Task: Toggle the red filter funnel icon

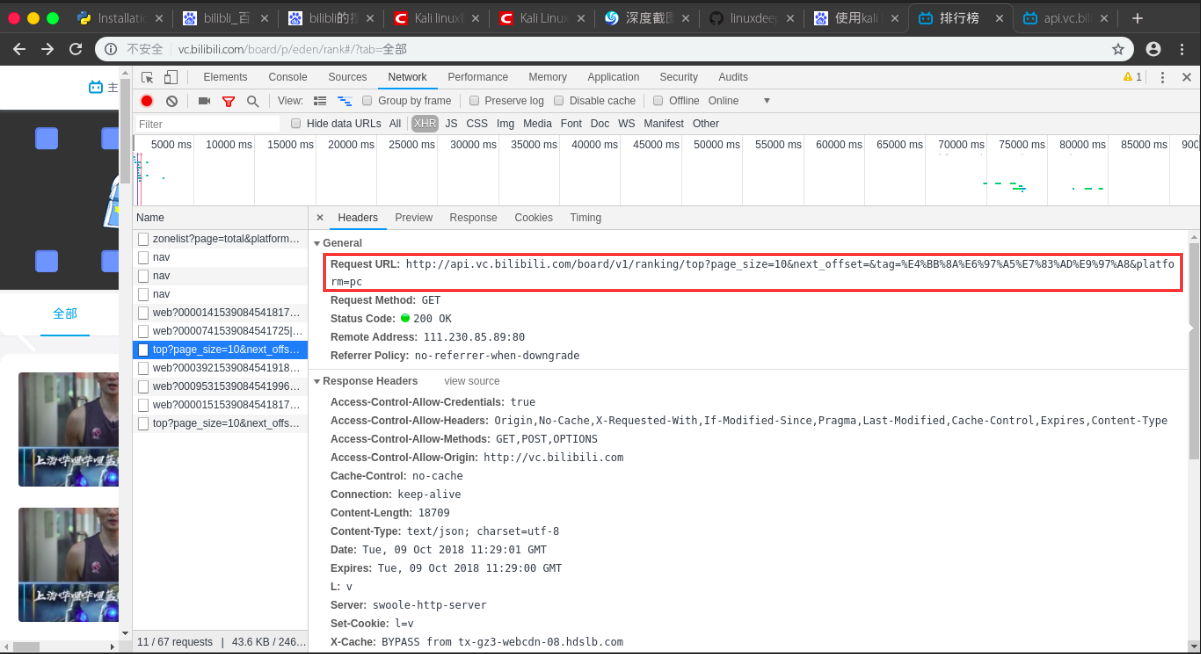Action: pos(229,101)
